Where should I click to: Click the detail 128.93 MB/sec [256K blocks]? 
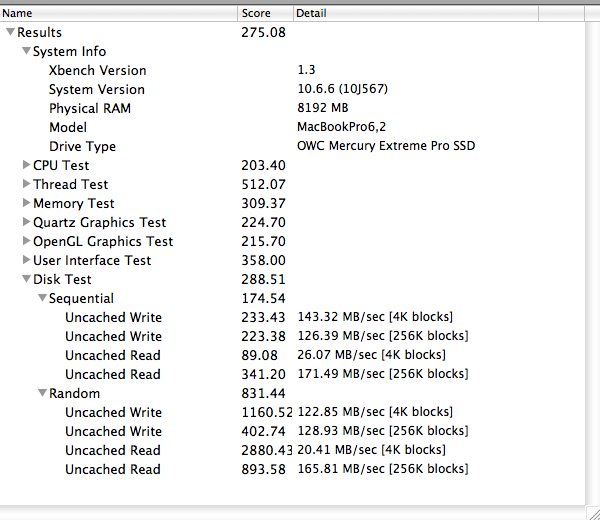pyautogui.click(x=383, y=431)
